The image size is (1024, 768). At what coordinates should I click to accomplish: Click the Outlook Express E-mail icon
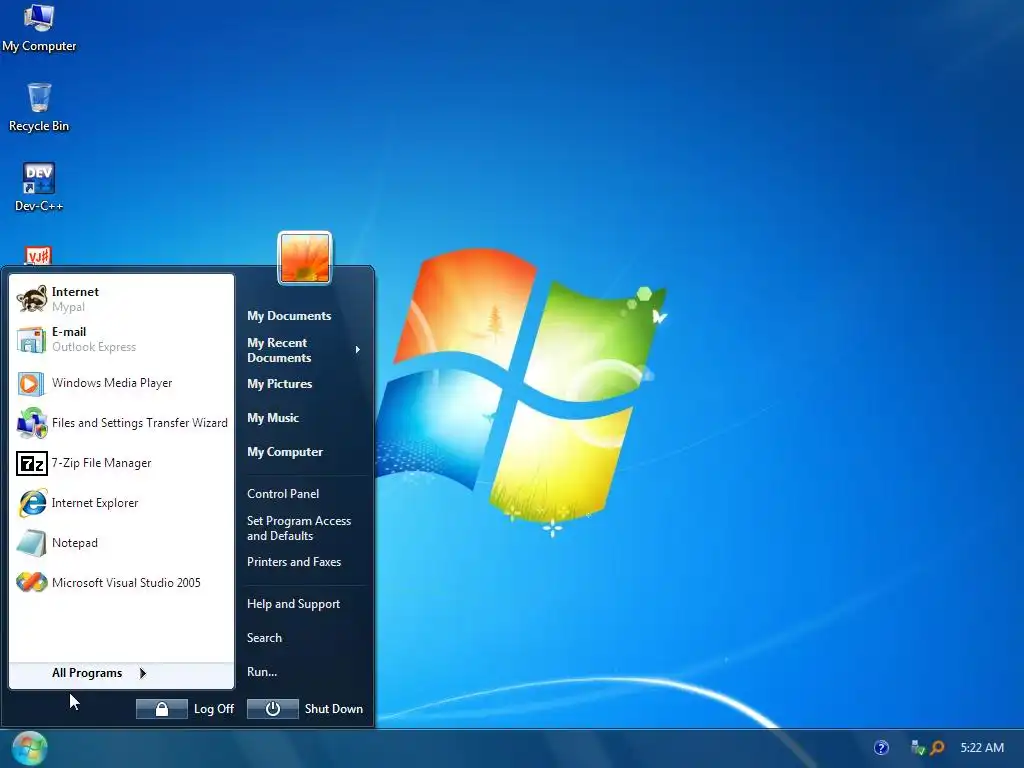tap(31, 339)
